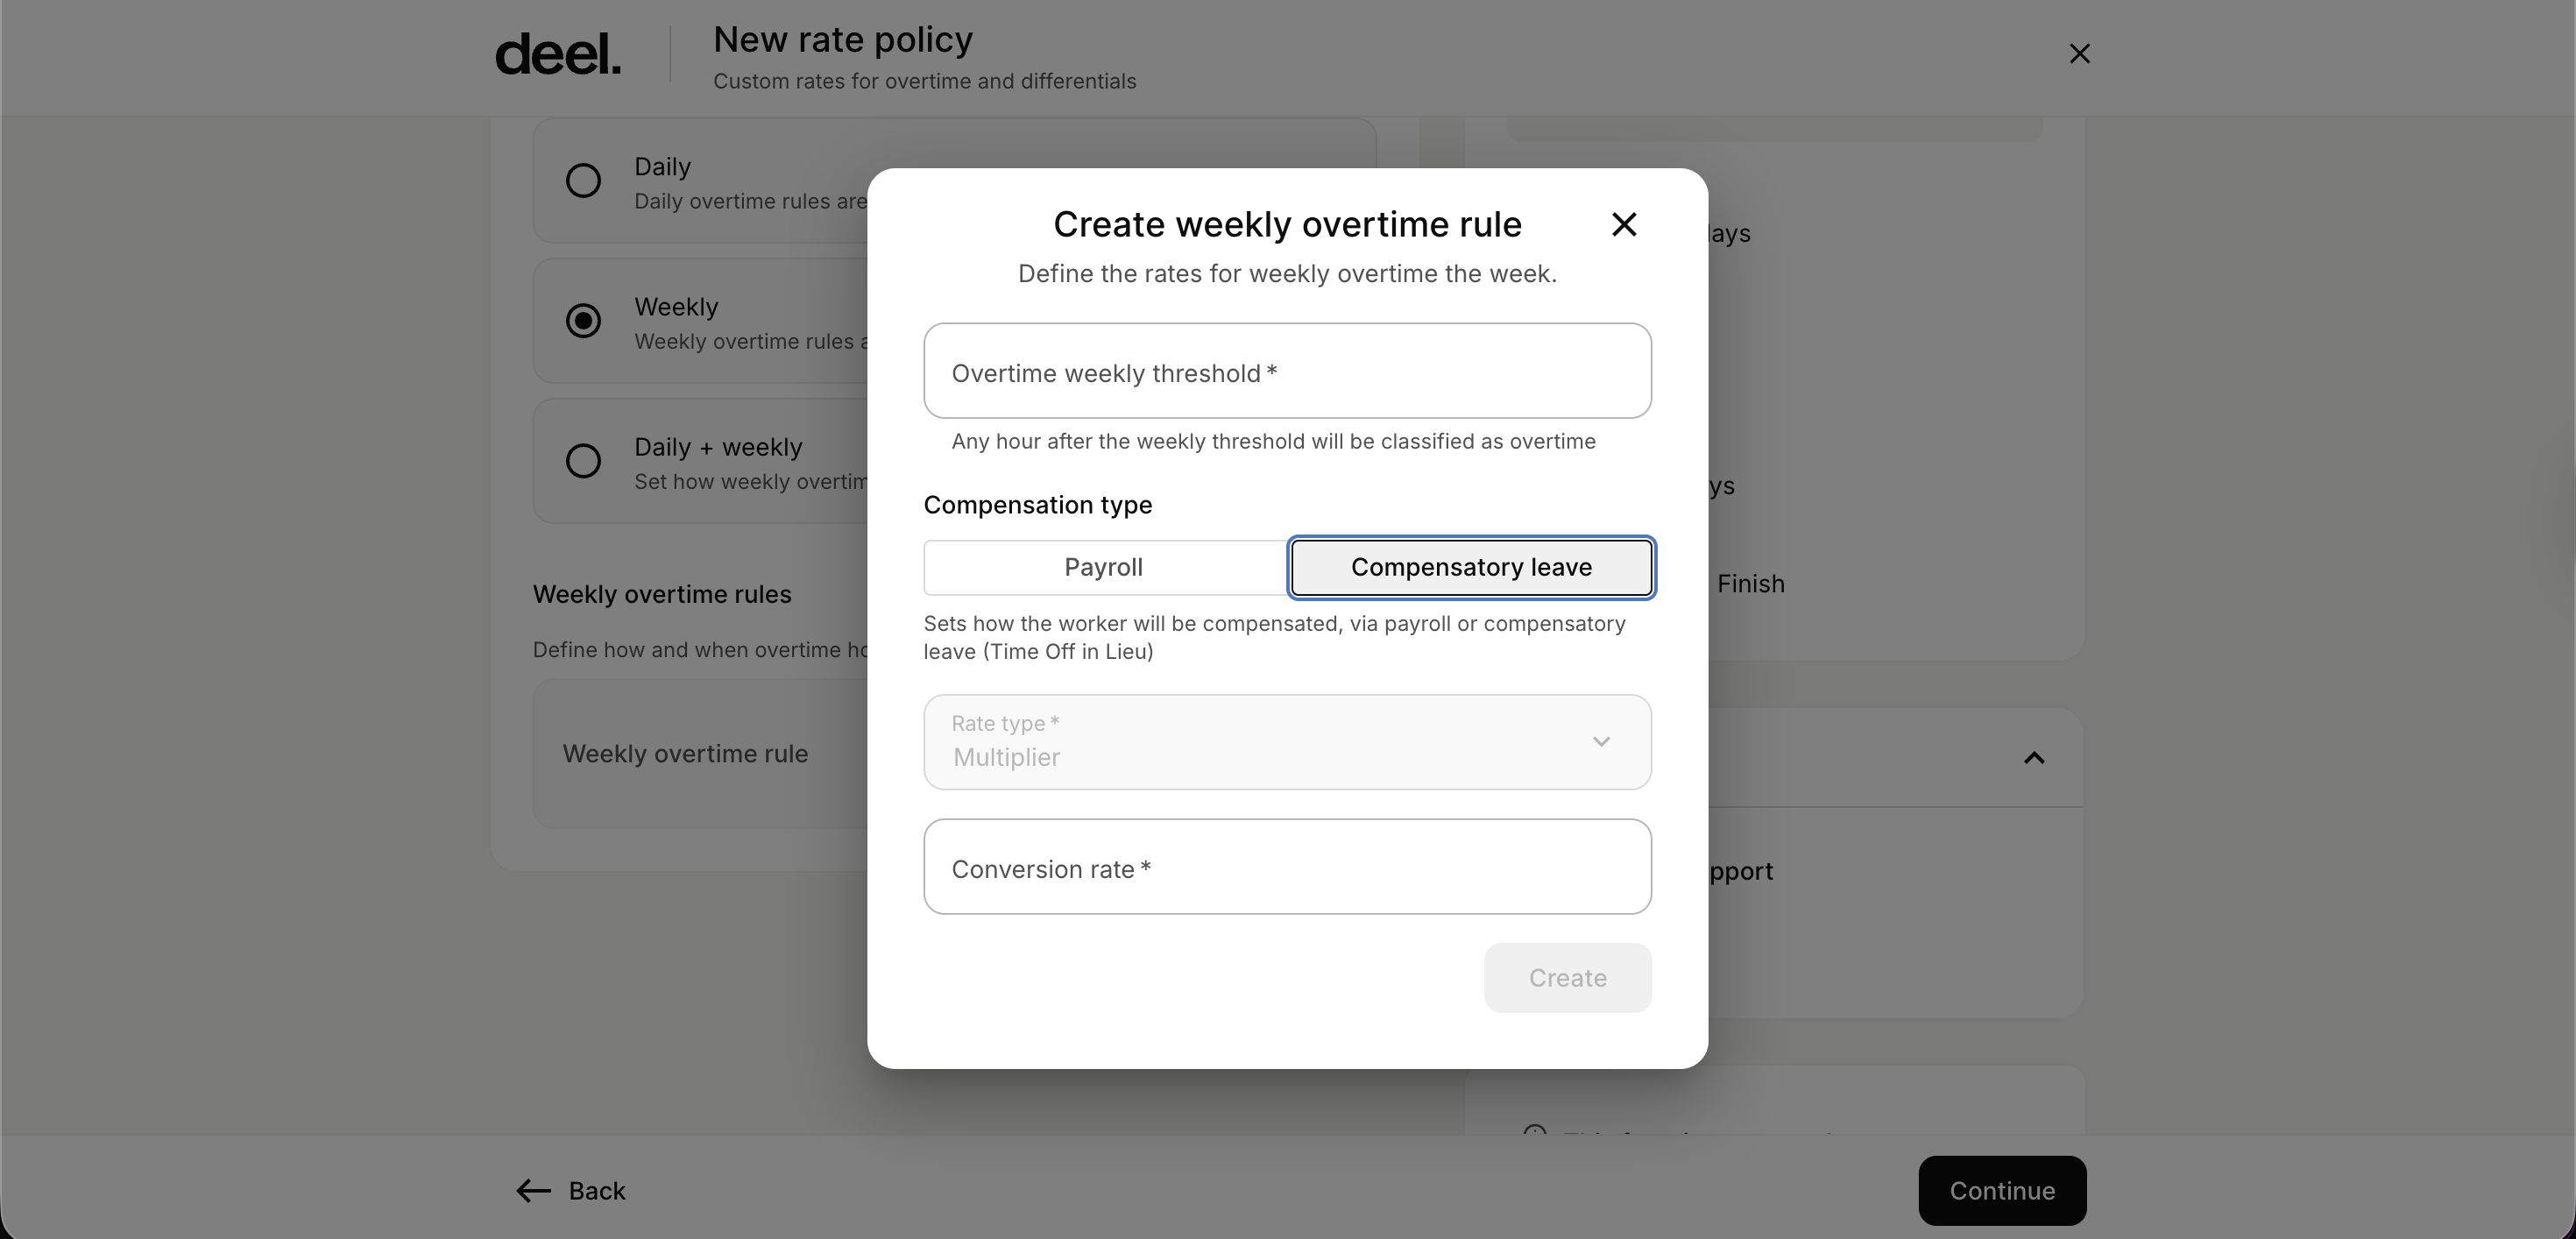
Task: Select the Daily overtime radio button
Action: (x=583, y=181)
